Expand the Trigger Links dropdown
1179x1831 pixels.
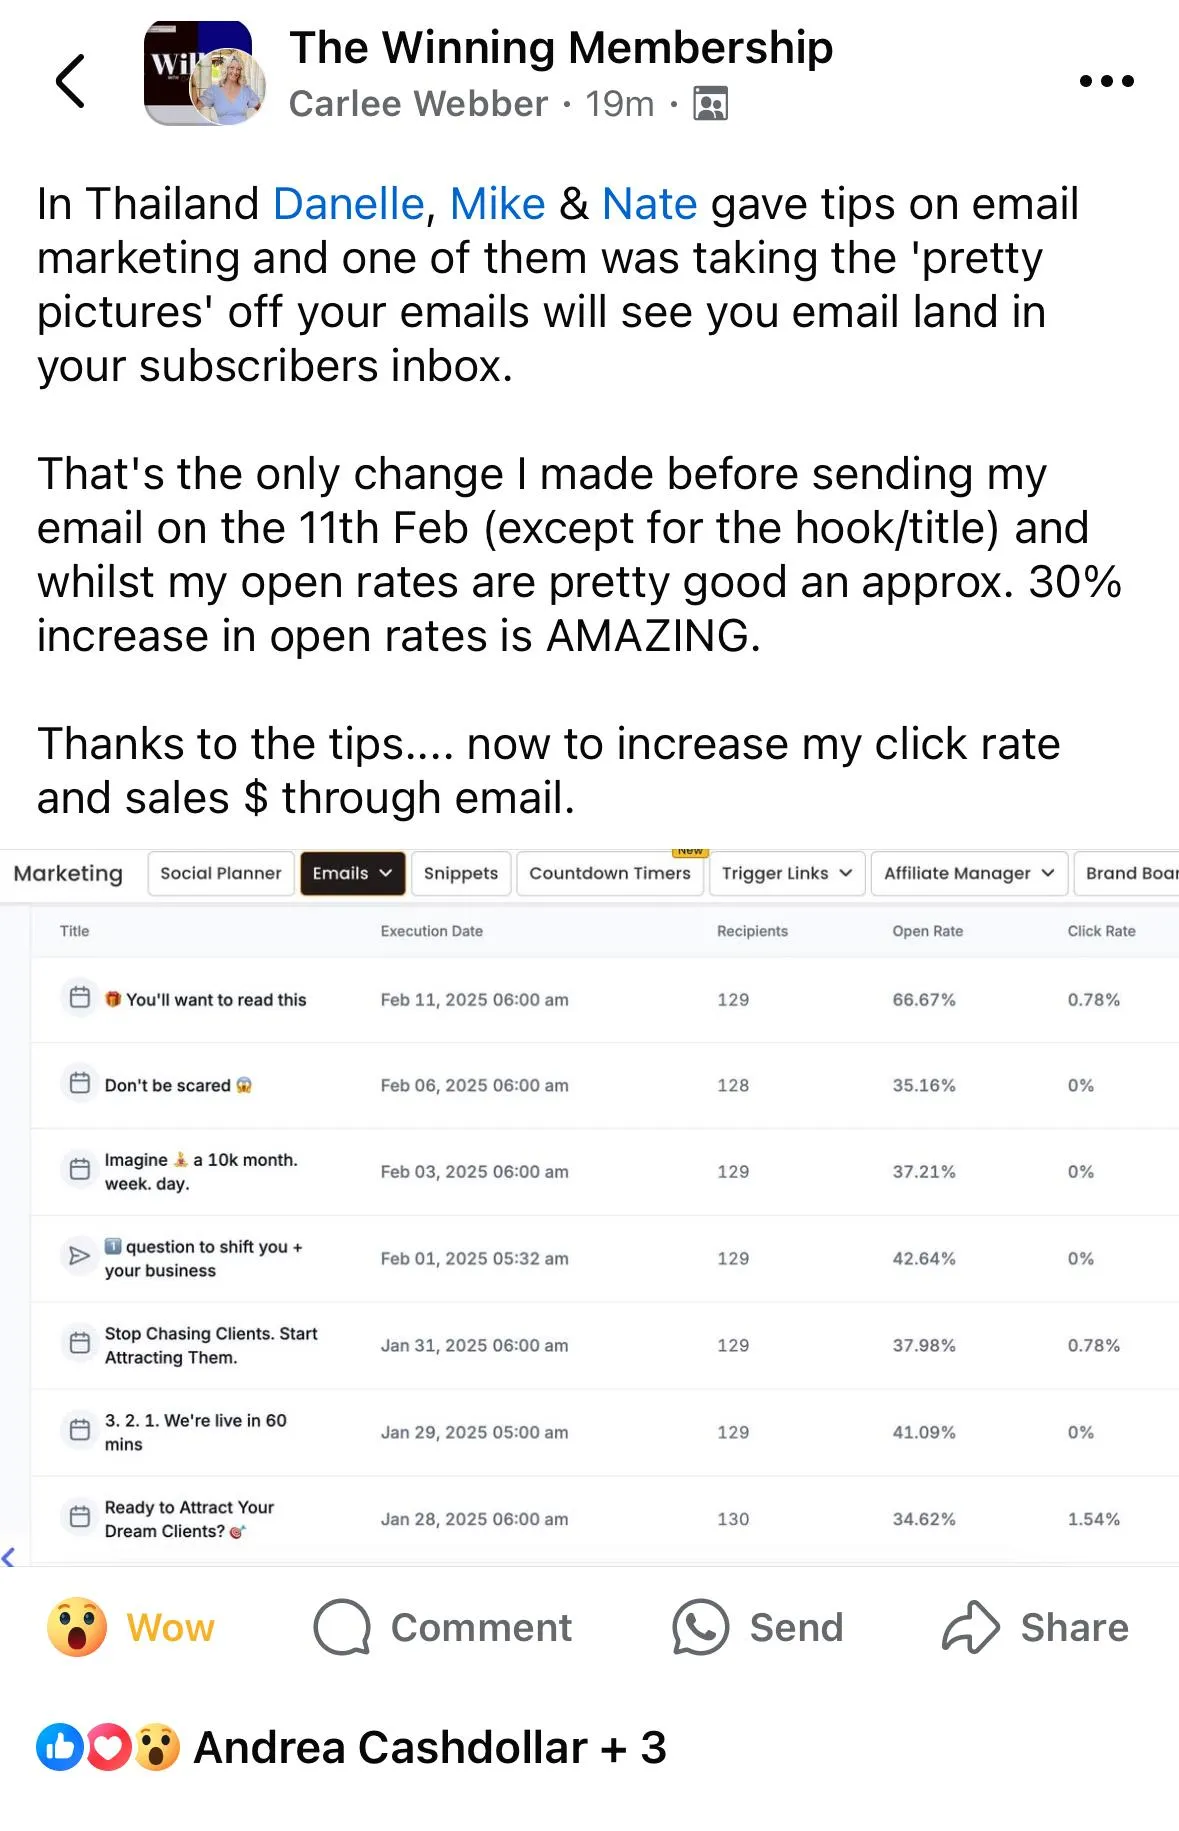(787, 873)
